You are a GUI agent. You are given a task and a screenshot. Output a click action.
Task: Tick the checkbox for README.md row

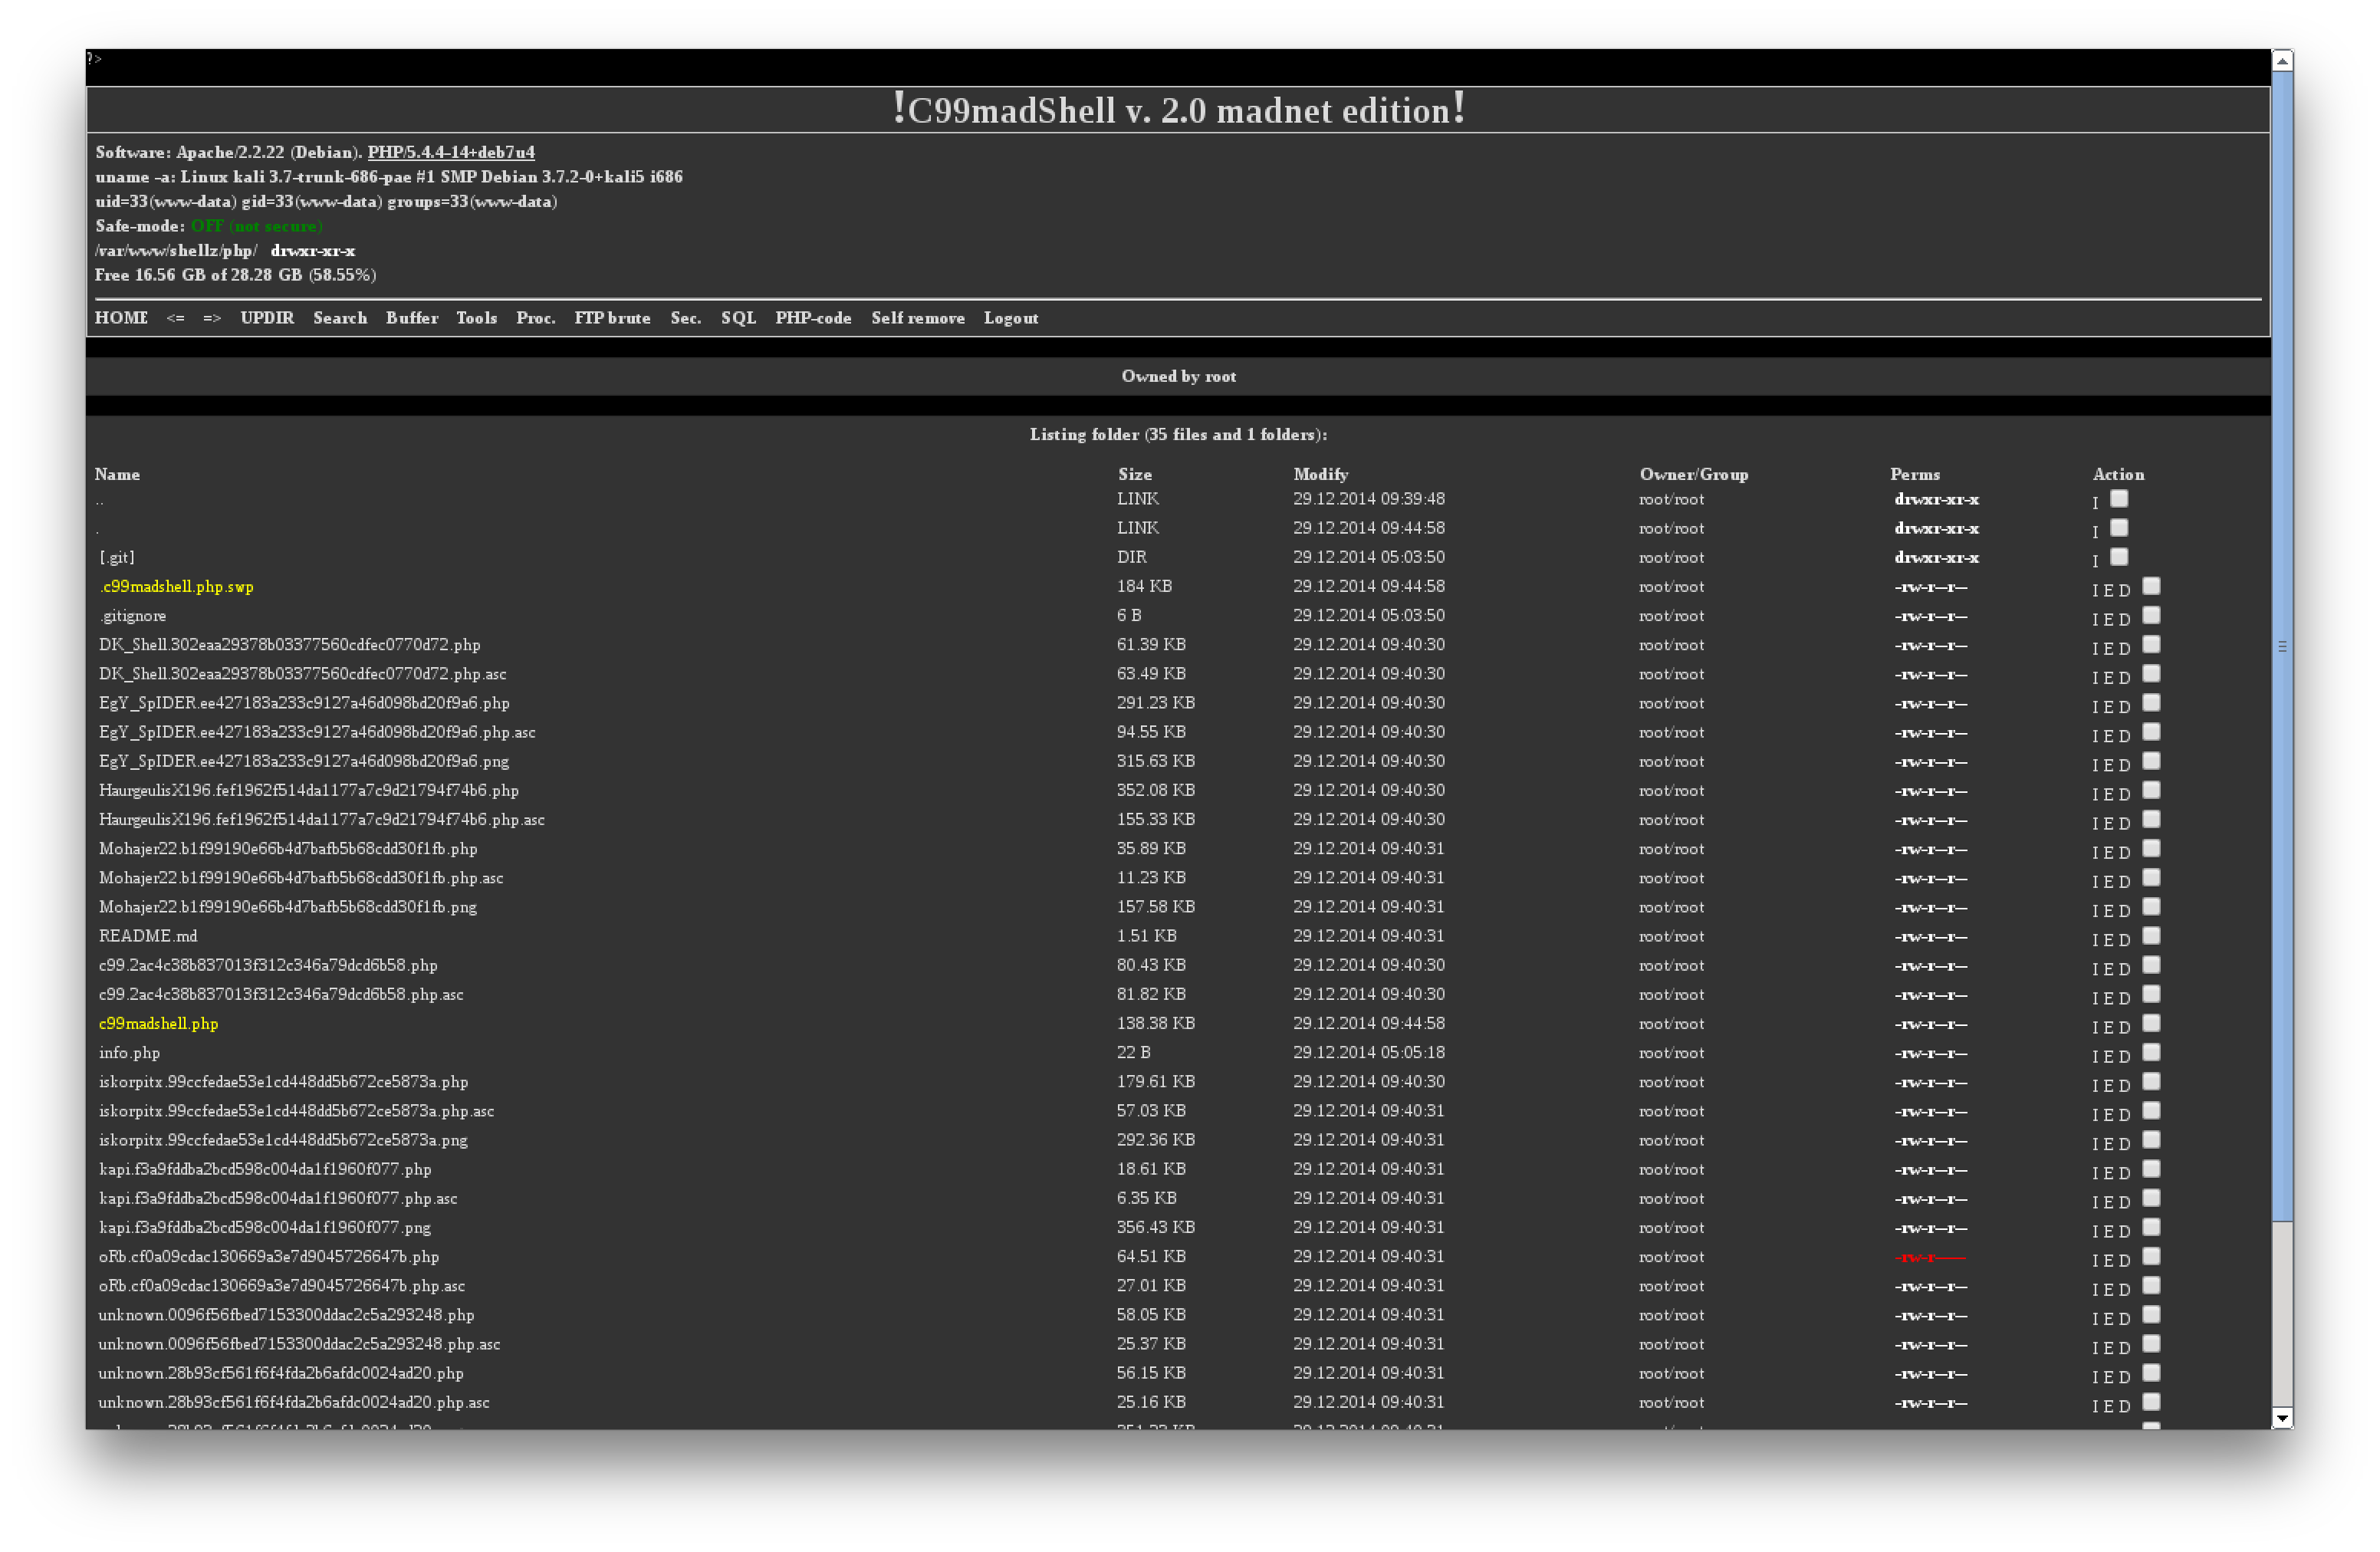click(x=2151, y=935)
